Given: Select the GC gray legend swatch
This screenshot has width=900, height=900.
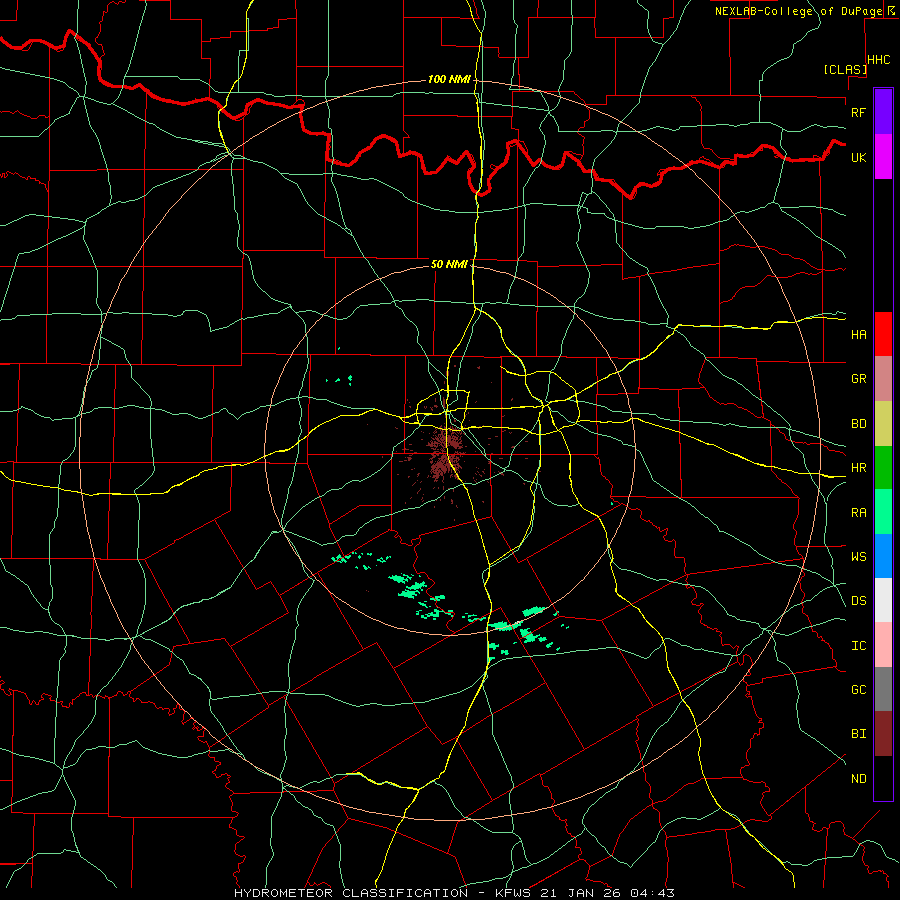Looking at the screenshot, I should [883, 689].
